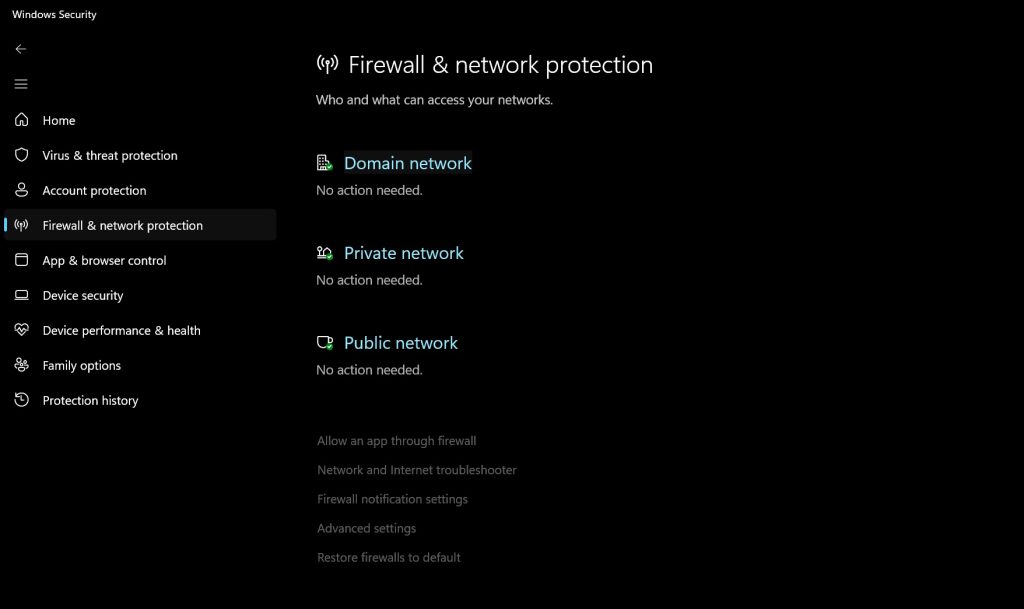This screenshot has height=609, width=1024.
Task: Click the Public network coffee cup icon
Action: pyautogui.click(x=324, y=343)
